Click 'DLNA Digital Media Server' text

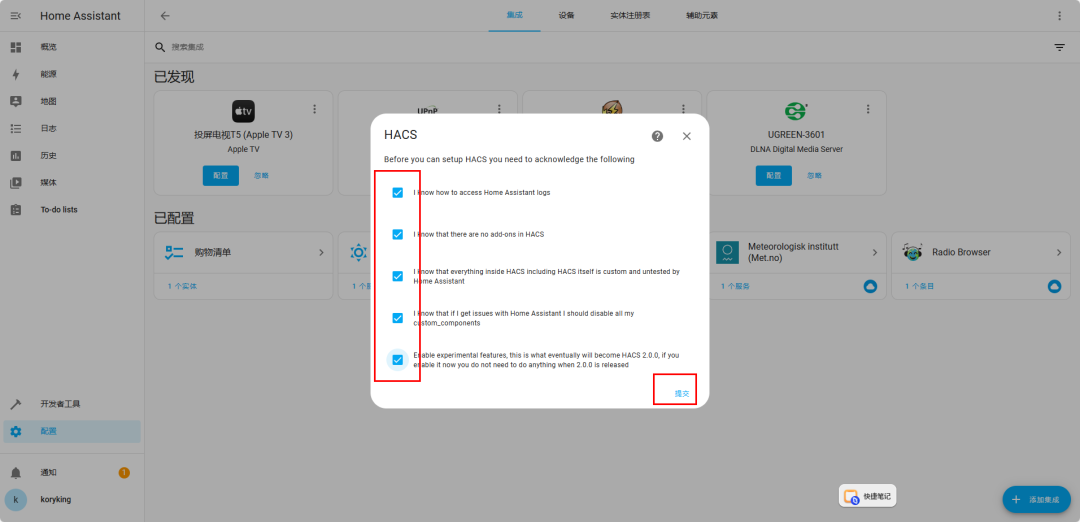(x=796, y=149)
